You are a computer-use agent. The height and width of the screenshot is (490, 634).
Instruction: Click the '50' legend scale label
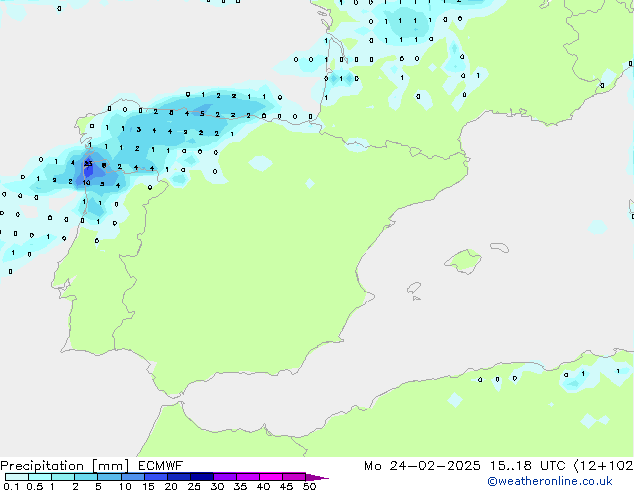(309, 486)
